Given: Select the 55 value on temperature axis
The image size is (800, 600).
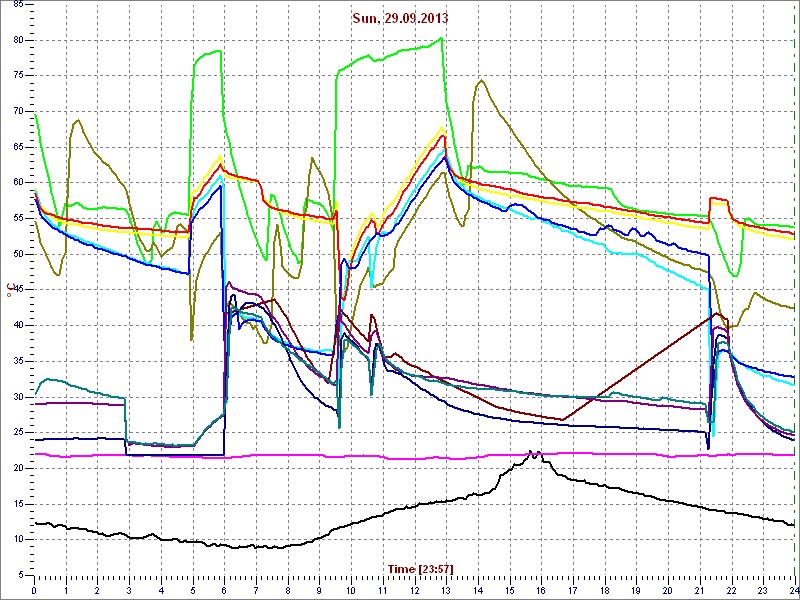Looking at the screenshot, I should 18,219.
